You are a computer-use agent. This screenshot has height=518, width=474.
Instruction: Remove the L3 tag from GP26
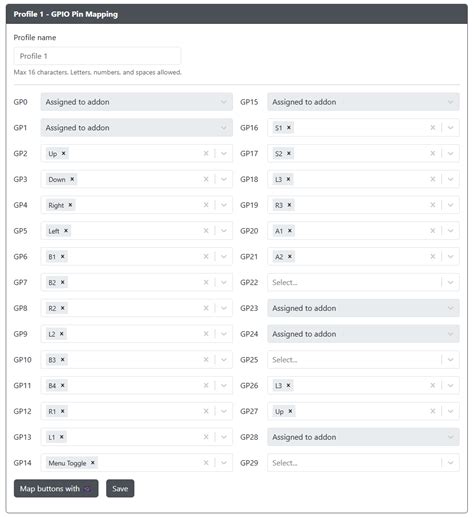pos(289,385)
